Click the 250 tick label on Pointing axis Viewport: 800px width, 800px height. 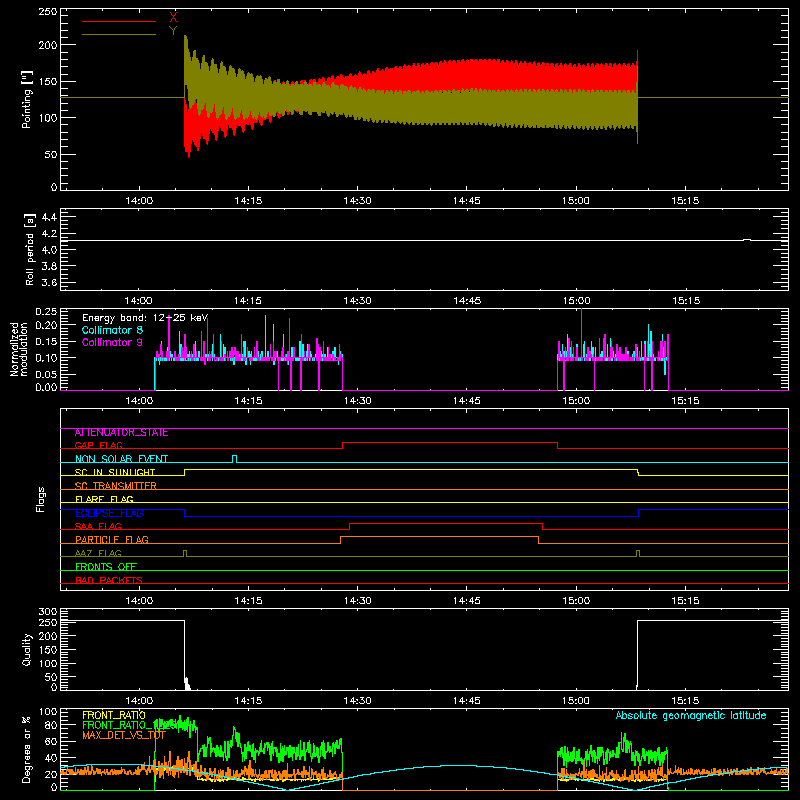(47, 12)
